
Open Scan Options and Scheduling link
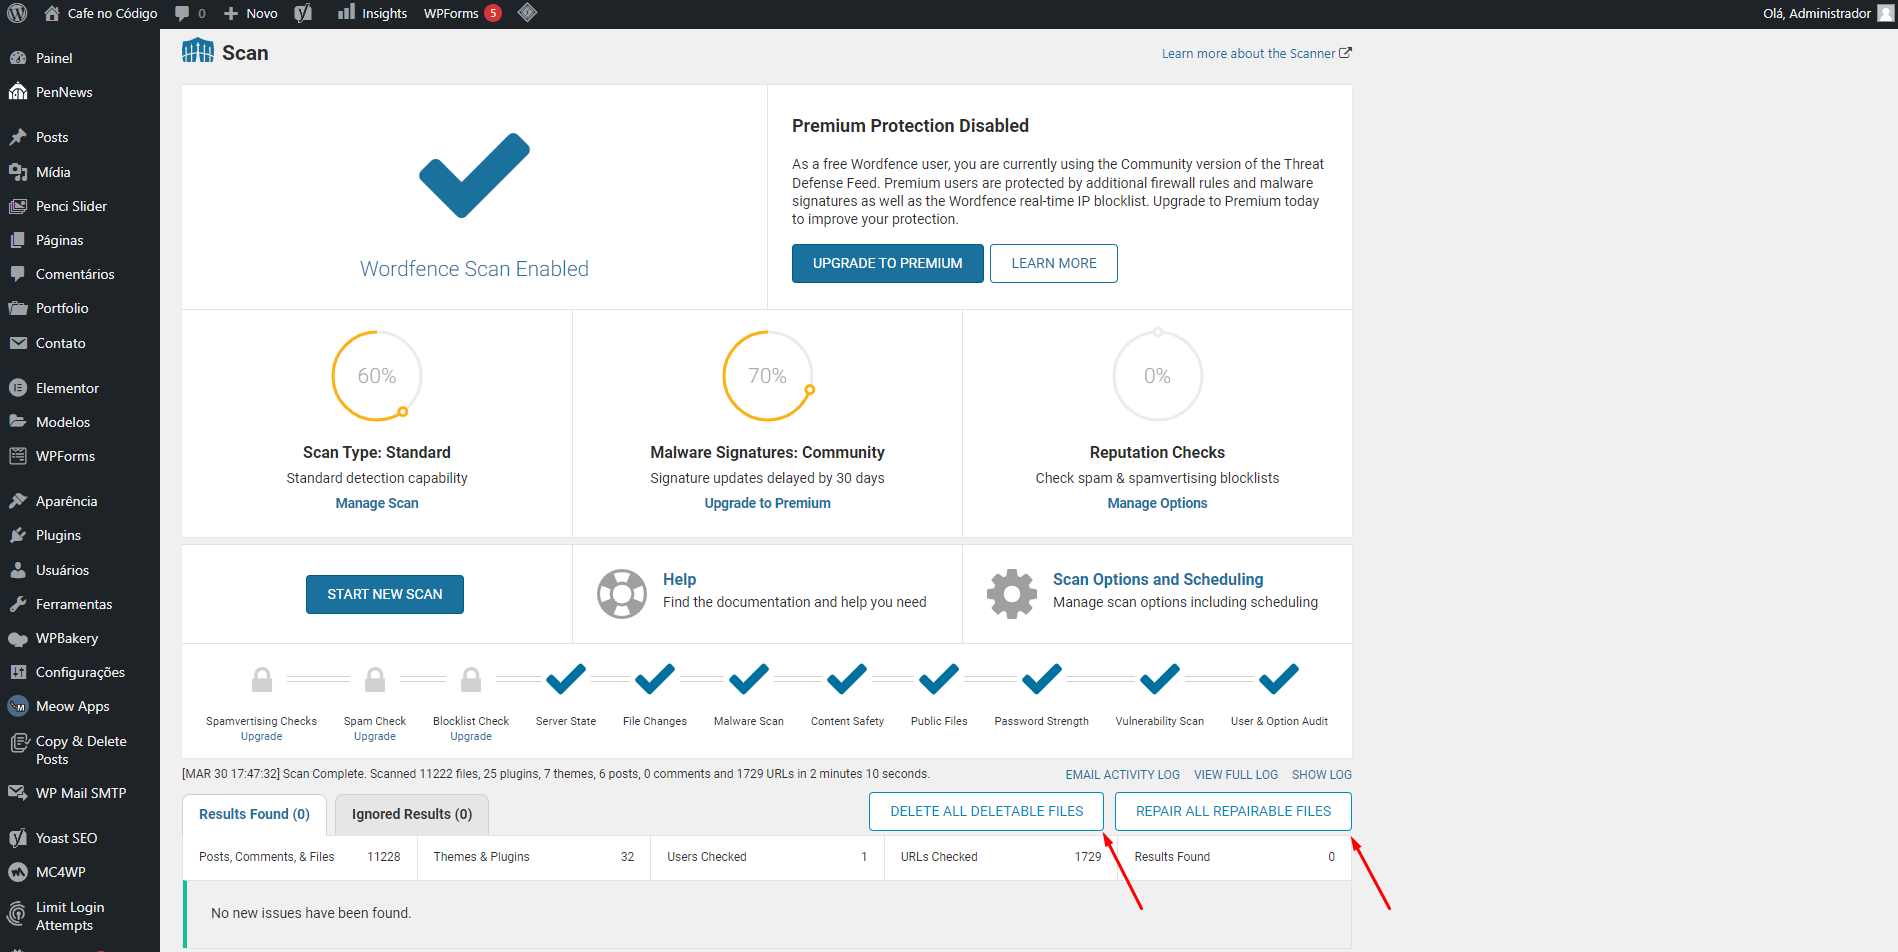(x=1158, y=579)
